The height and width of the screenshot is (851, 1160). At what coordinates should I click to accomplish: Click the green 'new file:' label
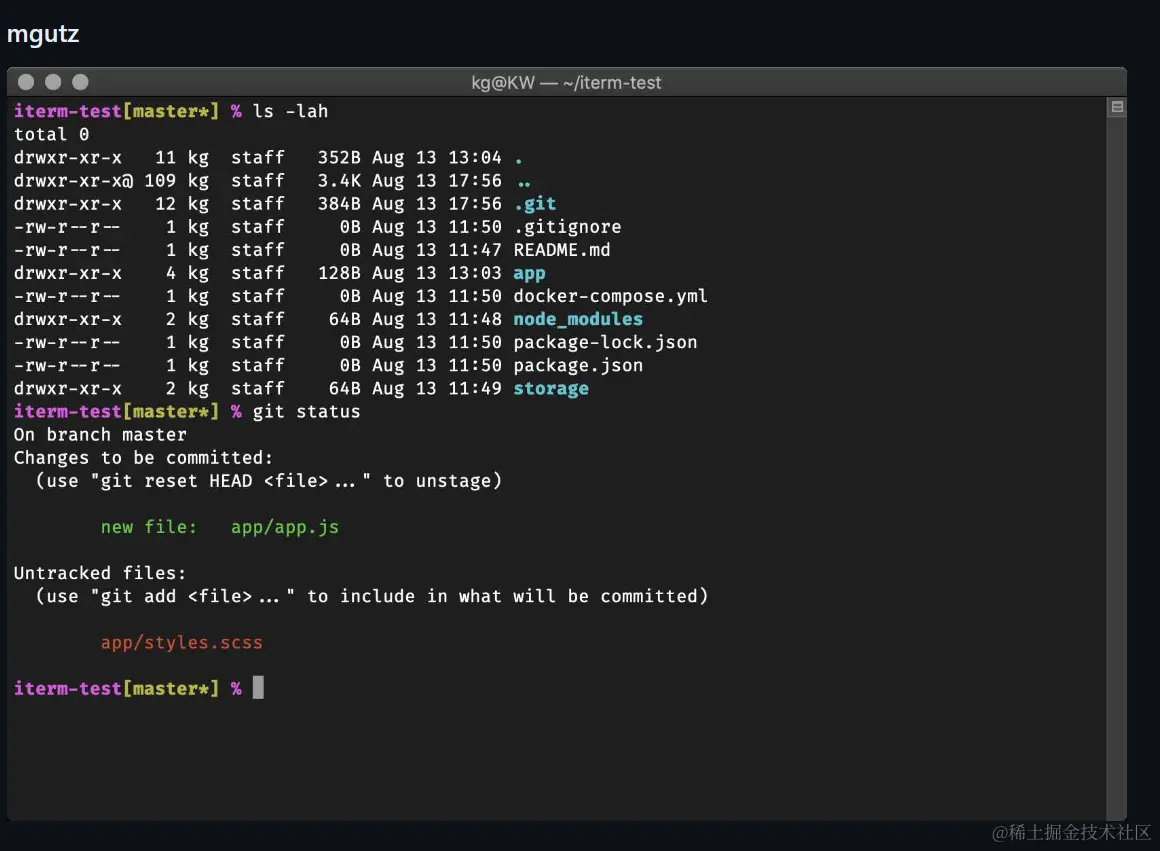pyautogui.click(x=149, y=527)
